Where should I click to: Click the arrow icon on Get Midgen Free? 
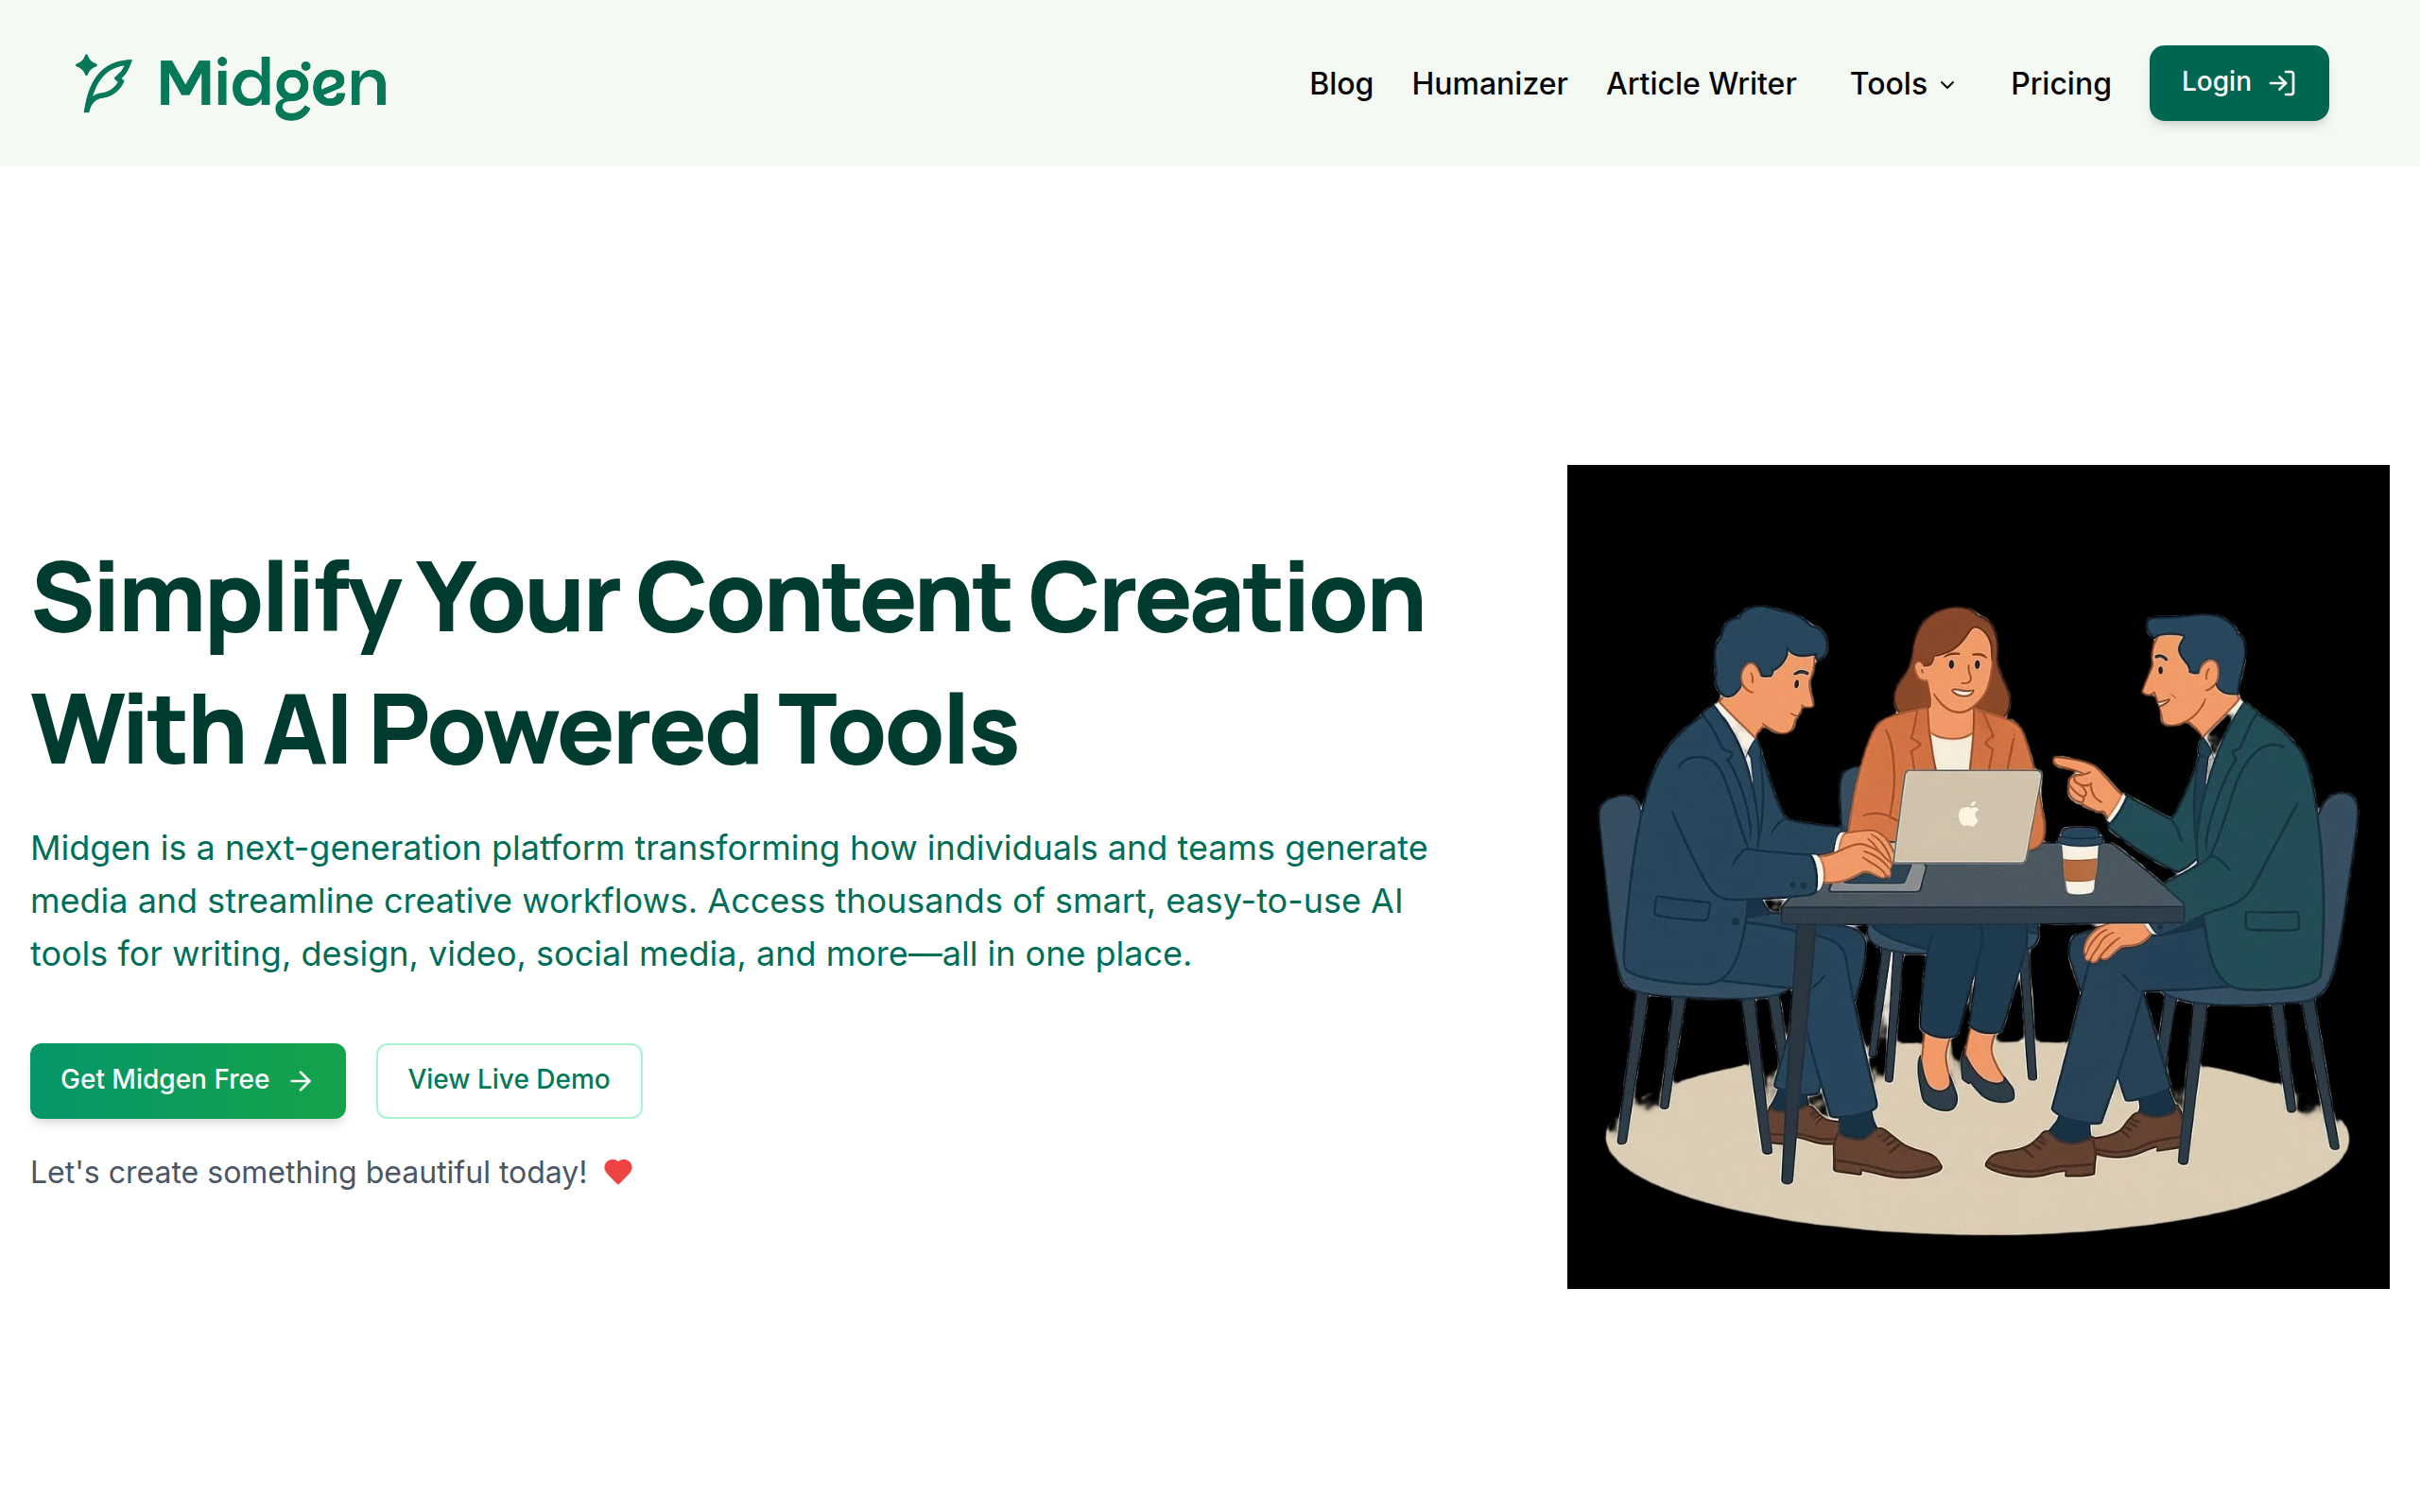(x=300, y=1081)
